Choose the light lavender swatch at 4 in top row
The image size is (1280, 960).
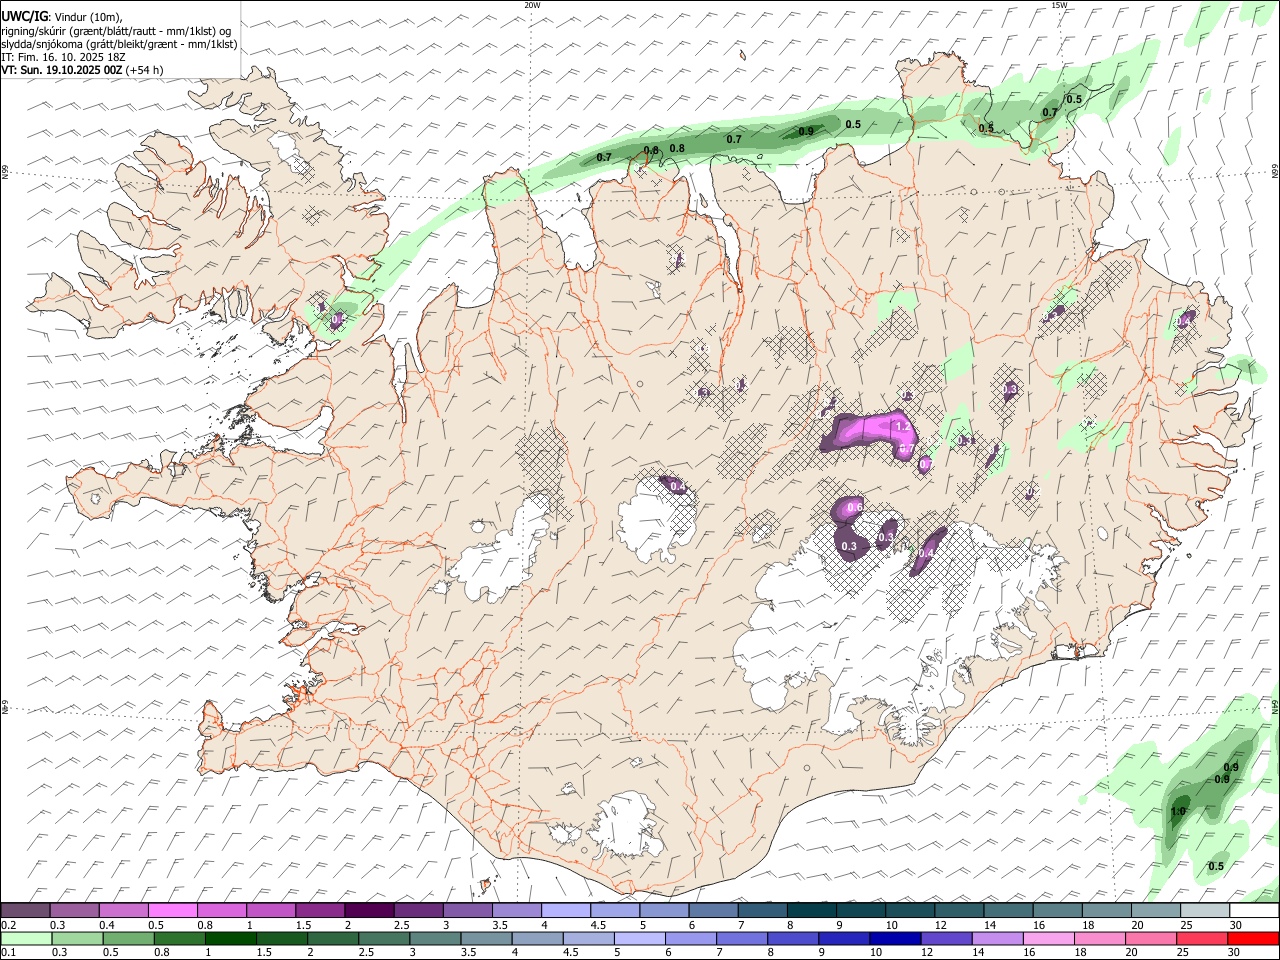coord(566,911)
